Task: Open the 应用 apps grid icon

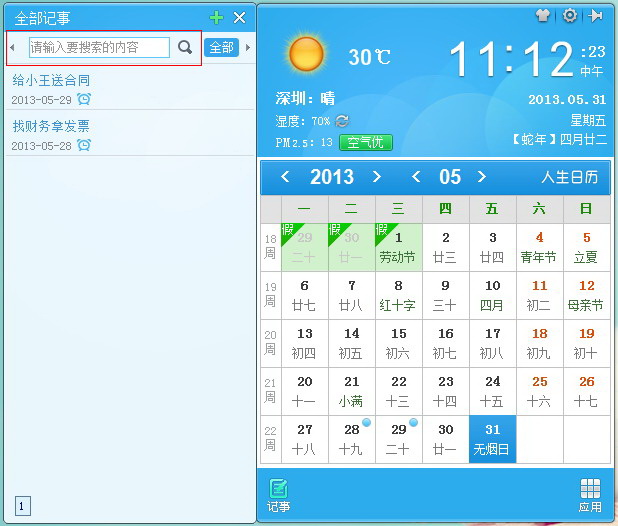Action: (590, 494)
